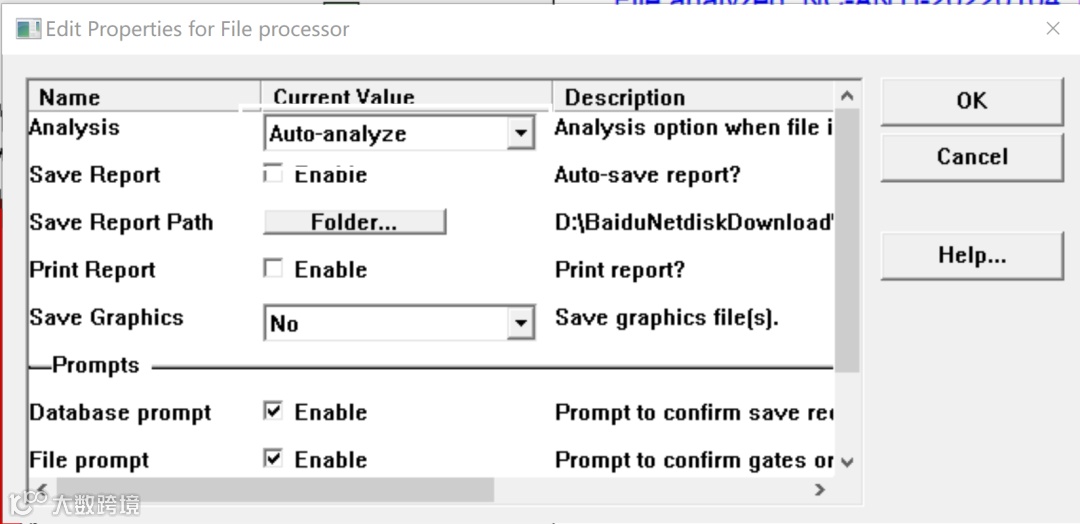Image resolution: width=1080 pixels, height=524 pixels.
Task: Expand the Save Graphics dropdown arrow
Action: pyautogui.click(x=520, y=323)
